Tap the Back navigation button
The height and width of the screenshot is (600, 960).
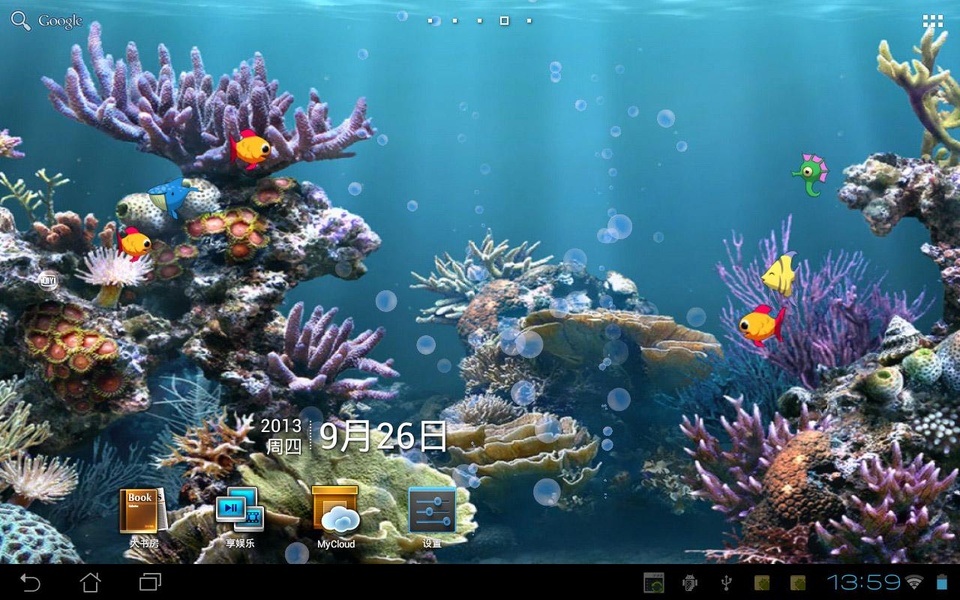[29, 582]
